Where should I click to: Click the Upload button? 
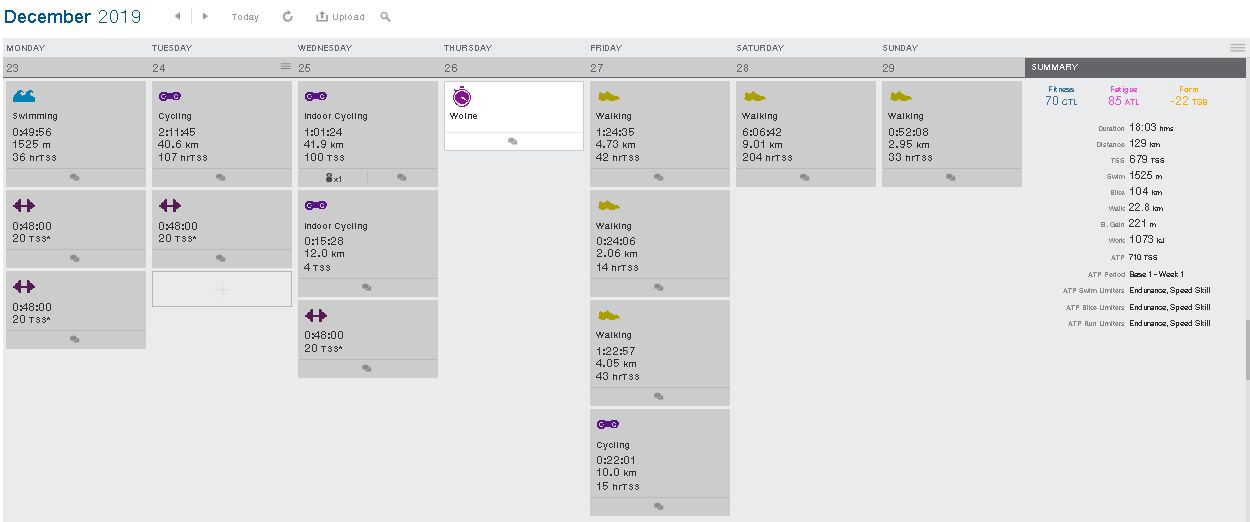[340, 17]
